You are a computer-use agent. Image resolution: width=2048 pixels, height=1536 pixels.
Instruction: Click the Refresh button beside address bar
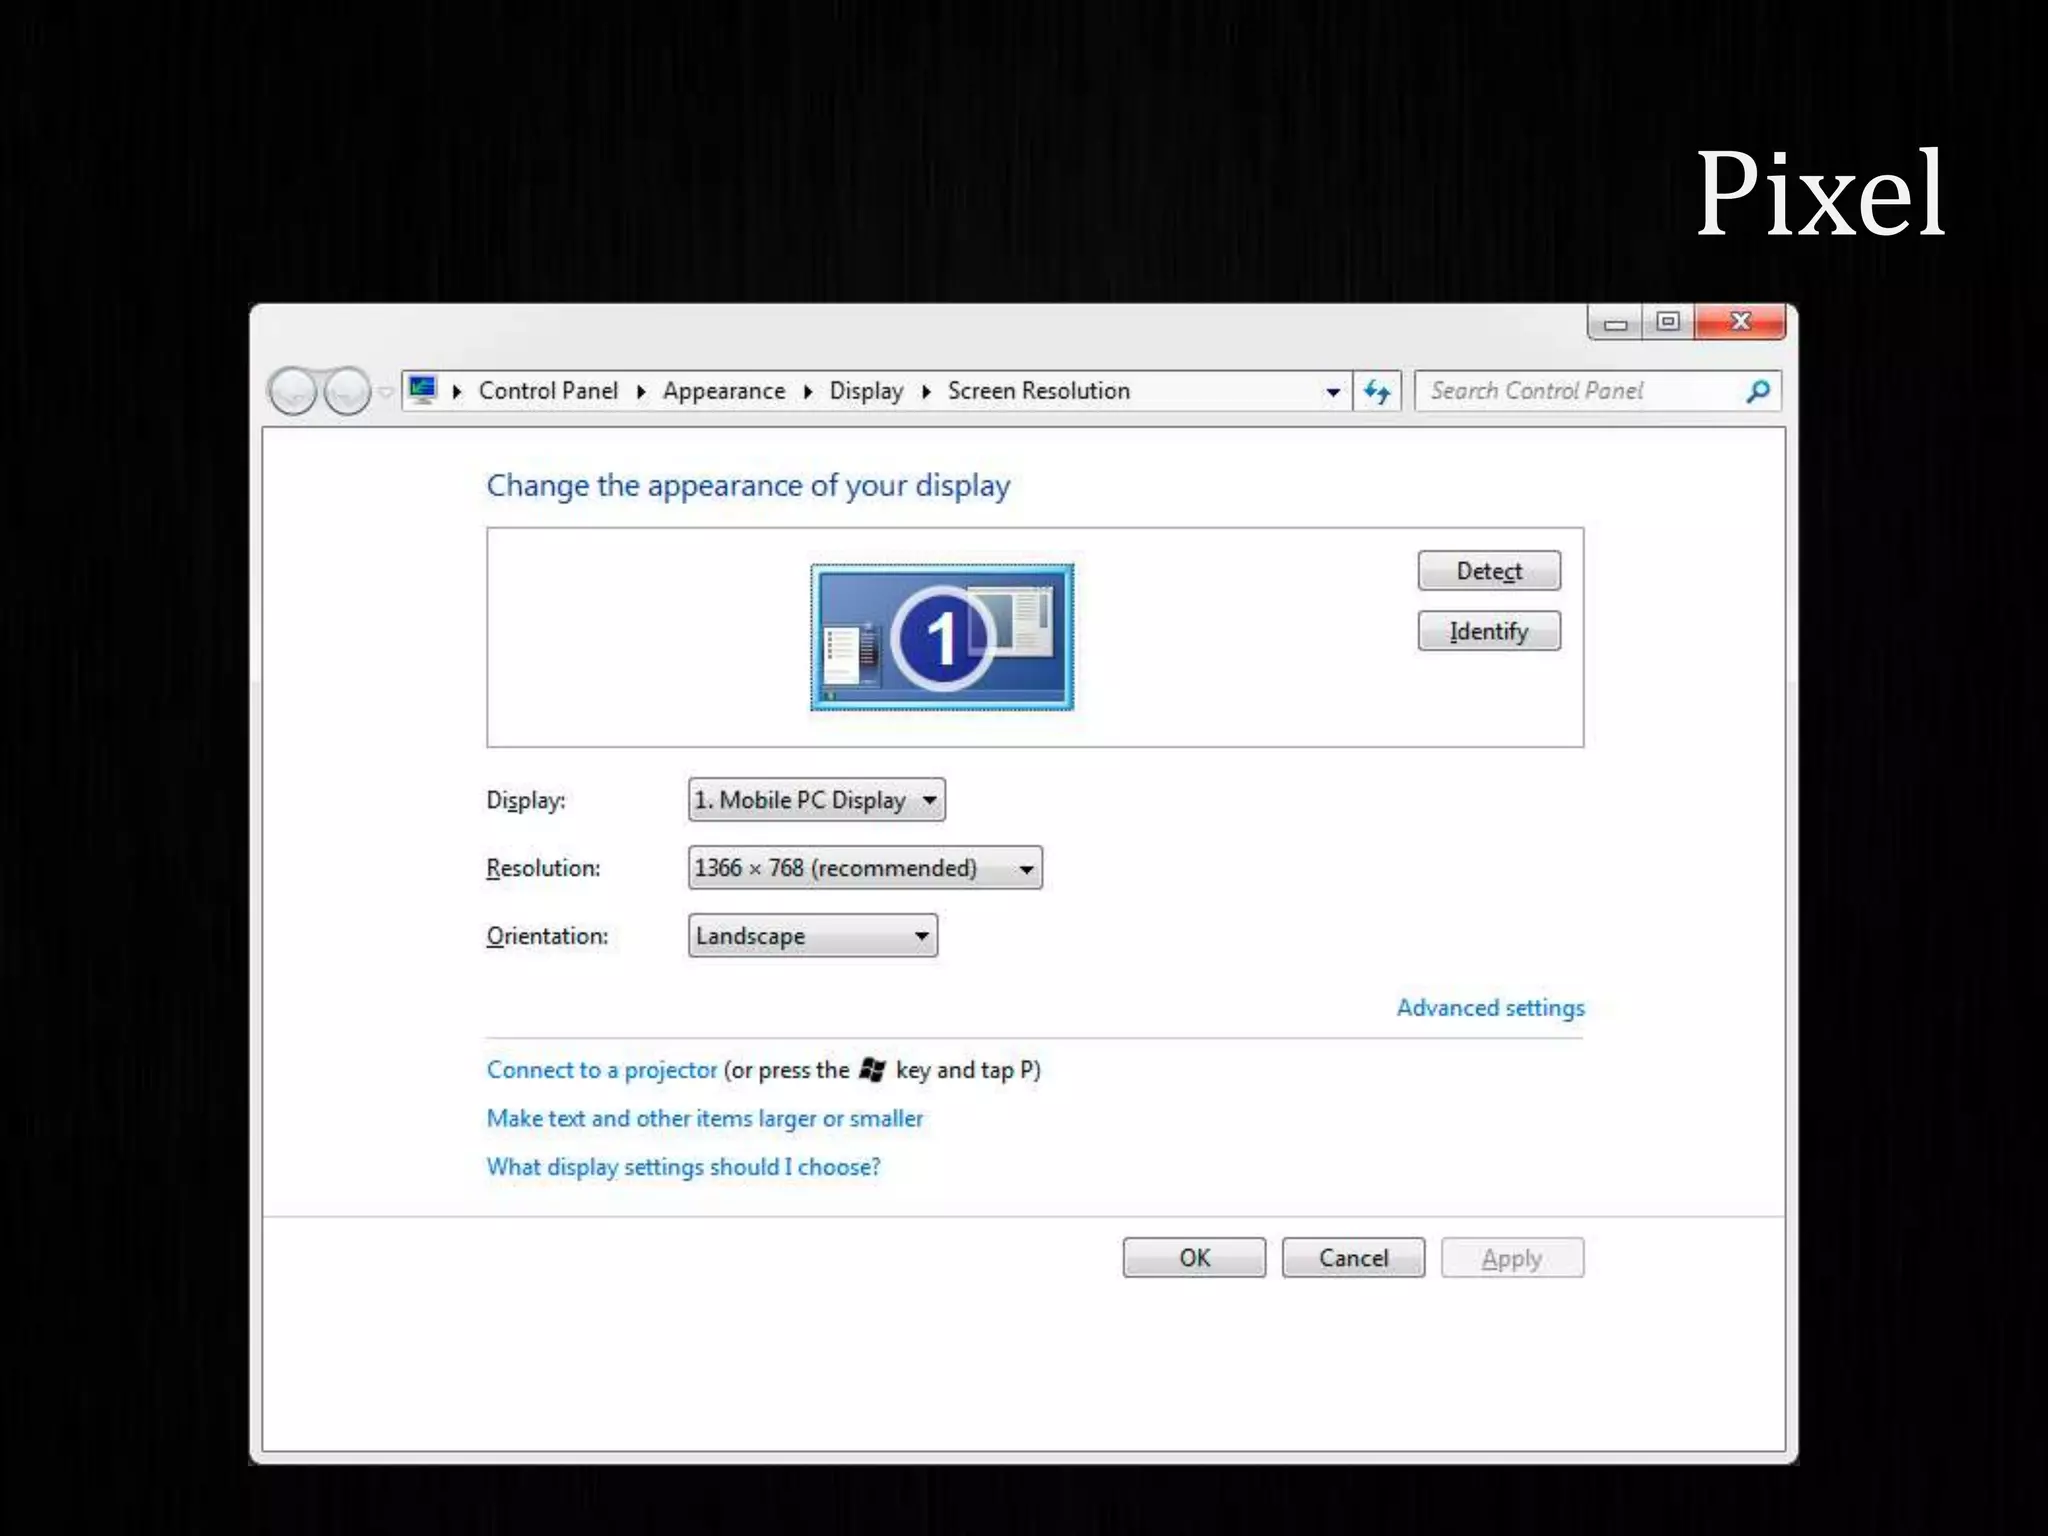click(x=1377, y=391)
